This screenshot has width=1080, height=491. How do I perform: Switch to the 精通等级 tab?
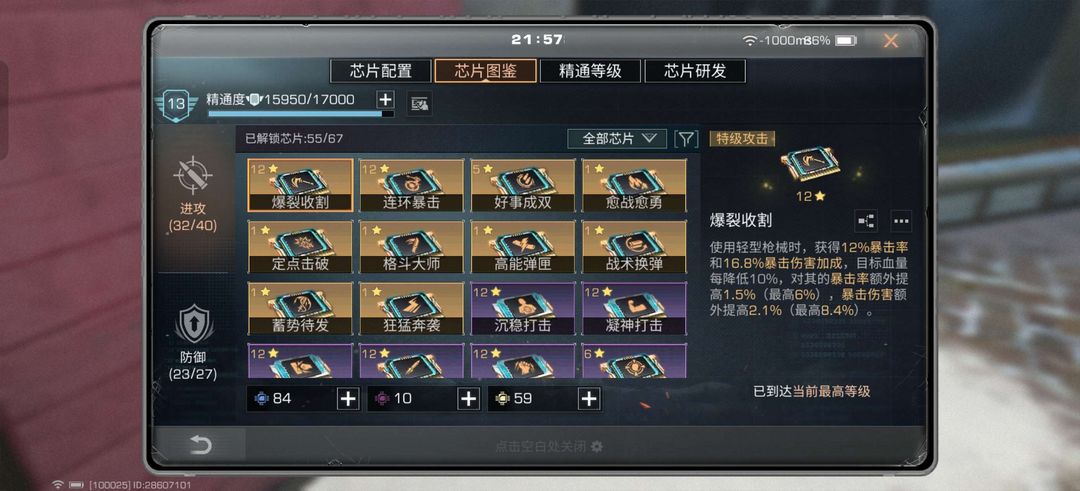coord(590,70)
